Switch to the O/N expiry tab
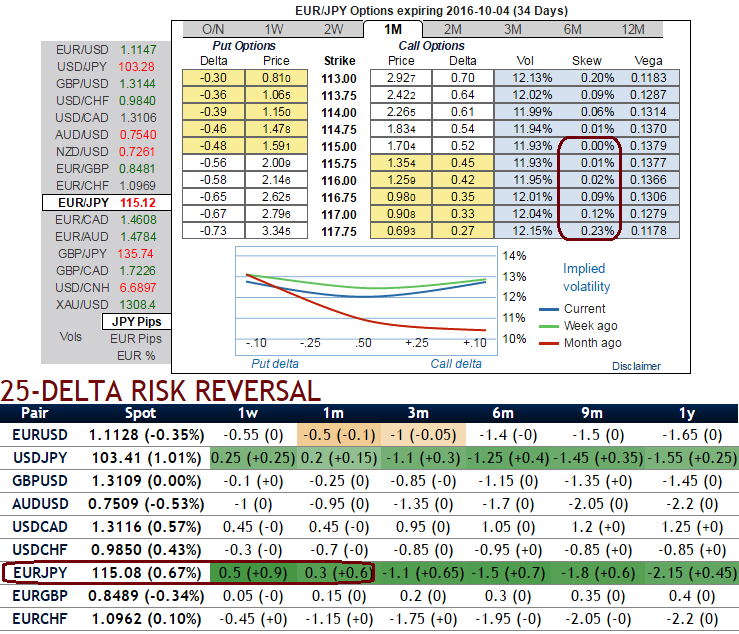Screen dimensions: 739x634 213,29
